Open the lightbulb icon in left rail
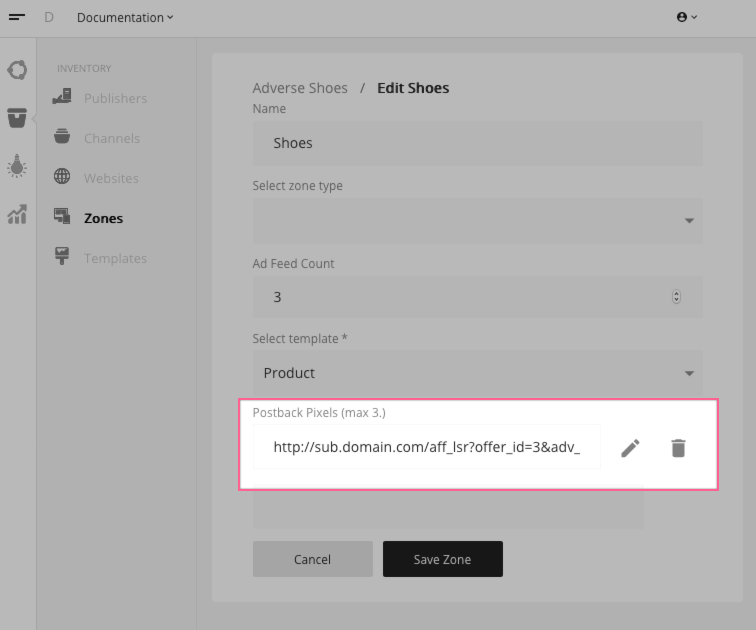The image size is (756, 630). [x=17, y=166]
